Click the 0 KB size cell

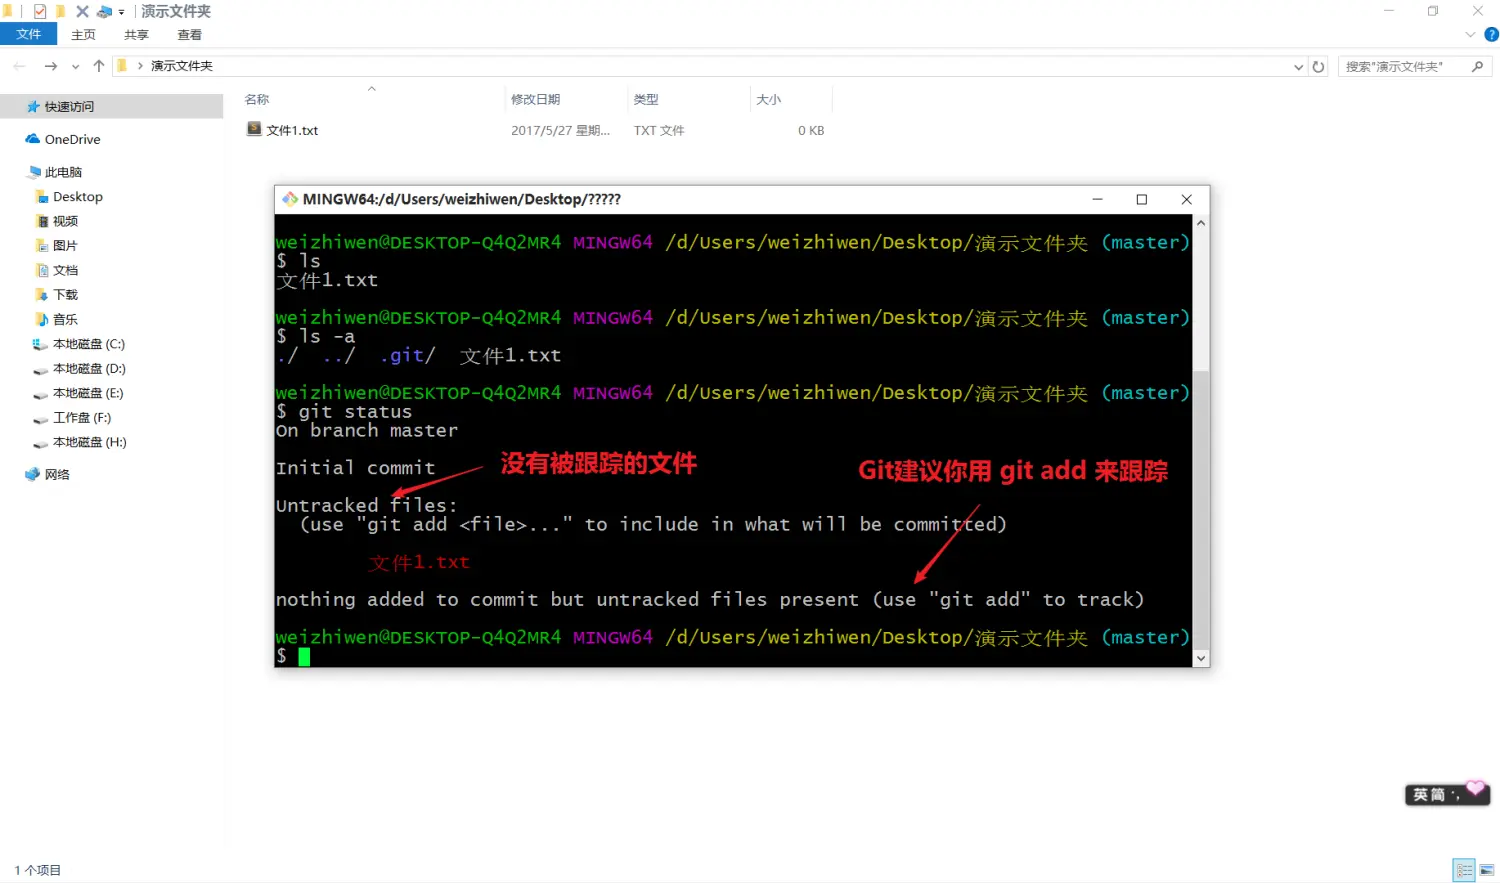(x=811, y=130)
